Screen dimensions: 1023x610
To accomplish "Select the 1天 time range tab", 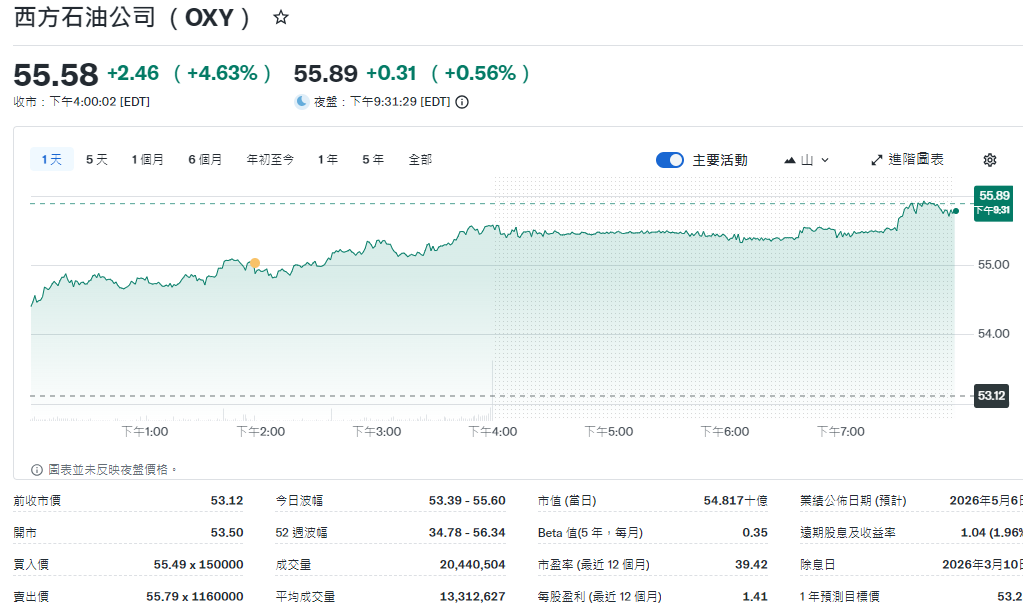I will coord(51,160).
